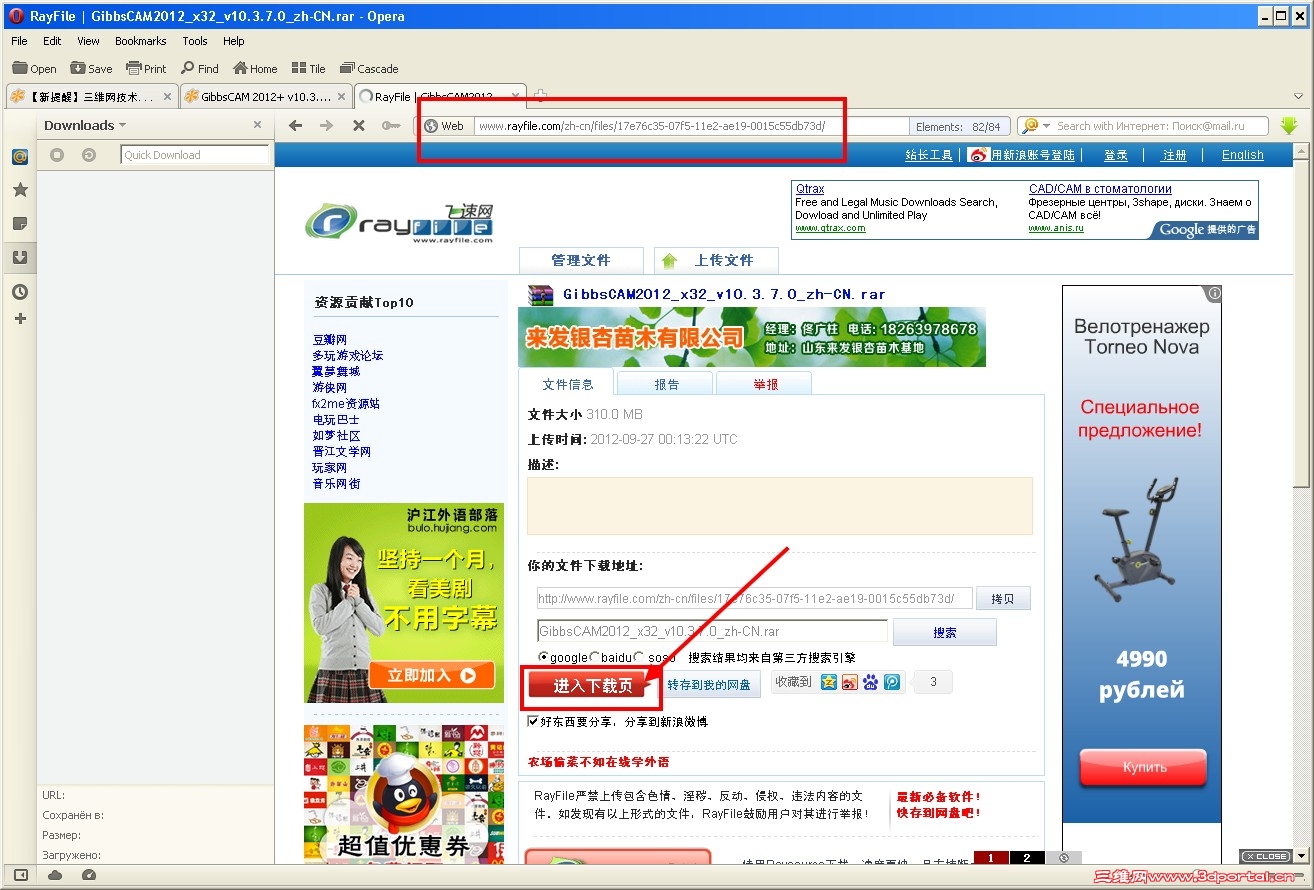Stop download button in Downloads panel
Viewport: 1314px width, 890px height.
[x=57, y=155]
